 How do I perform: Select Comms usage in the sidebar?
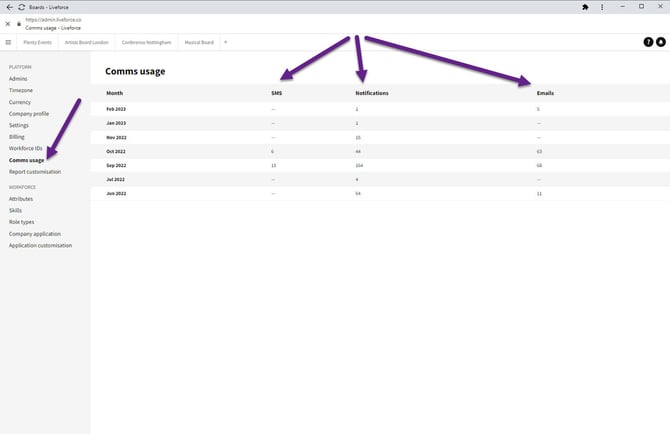tap(26, 160)
